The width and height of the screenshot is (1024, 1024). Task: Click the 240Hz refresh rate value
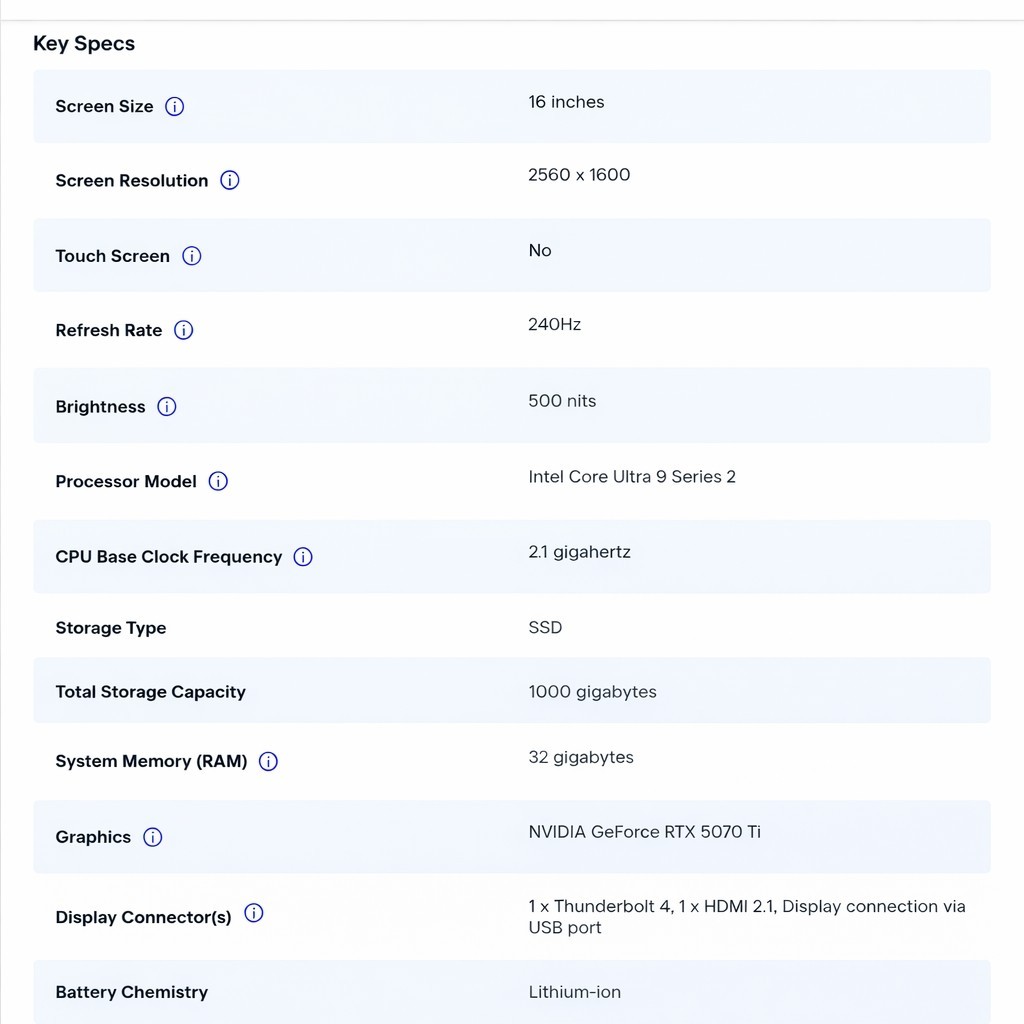click(x=554, y=325)
